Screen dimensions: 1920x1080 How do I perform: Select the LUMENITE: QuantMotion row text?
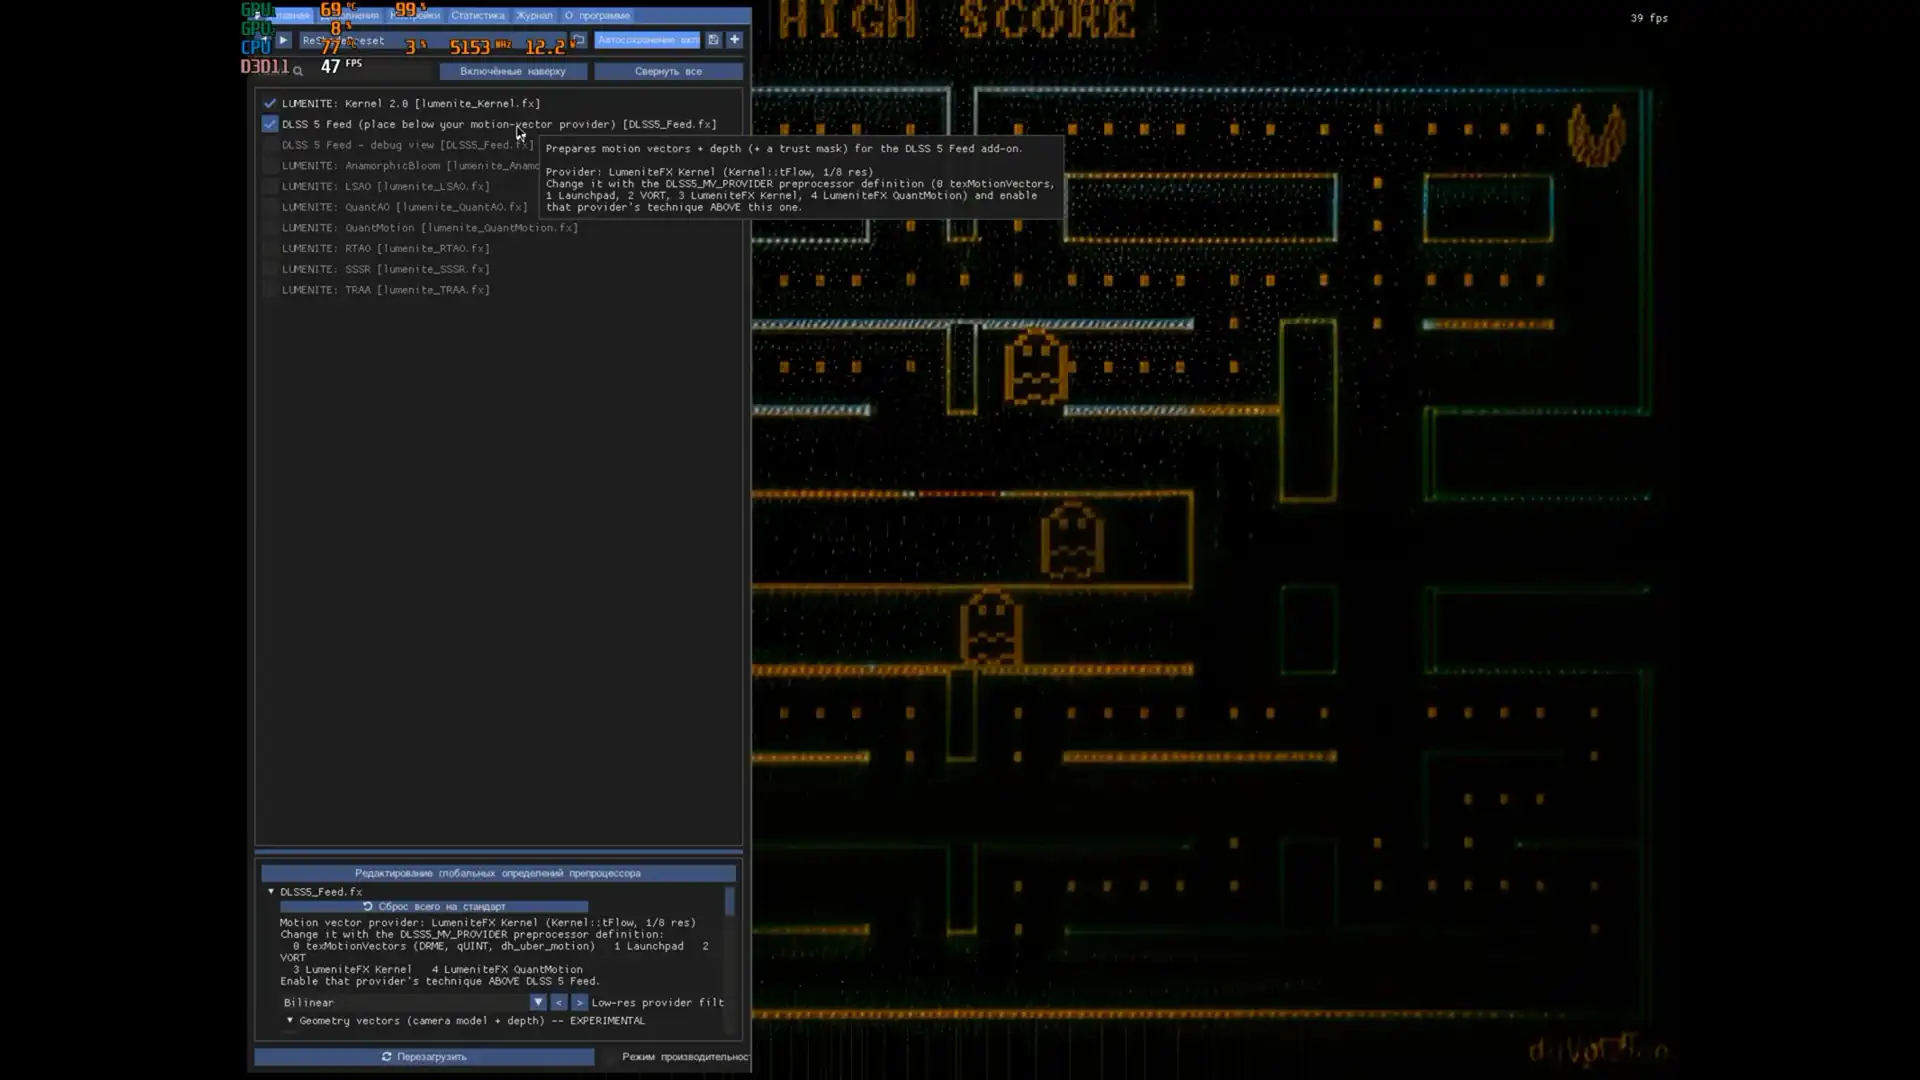[430, 228]
